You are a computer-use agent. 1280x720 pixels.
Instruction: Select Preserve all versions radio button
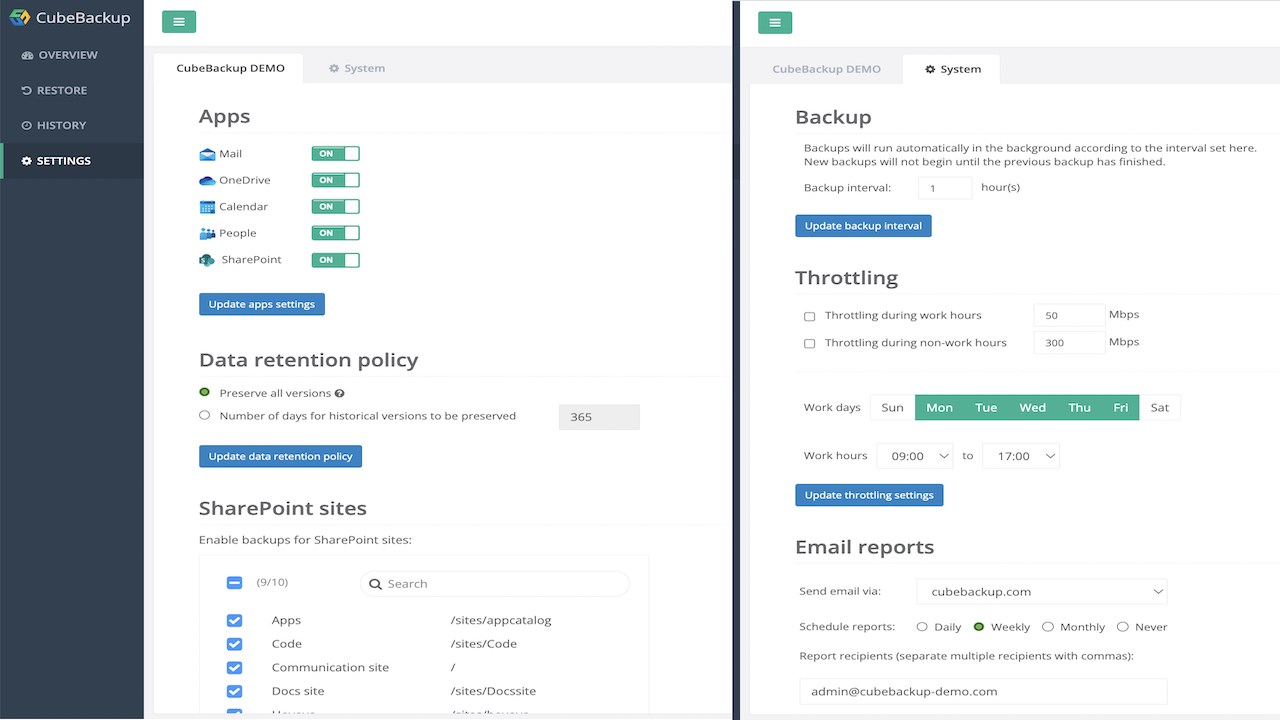pos(205,392)
